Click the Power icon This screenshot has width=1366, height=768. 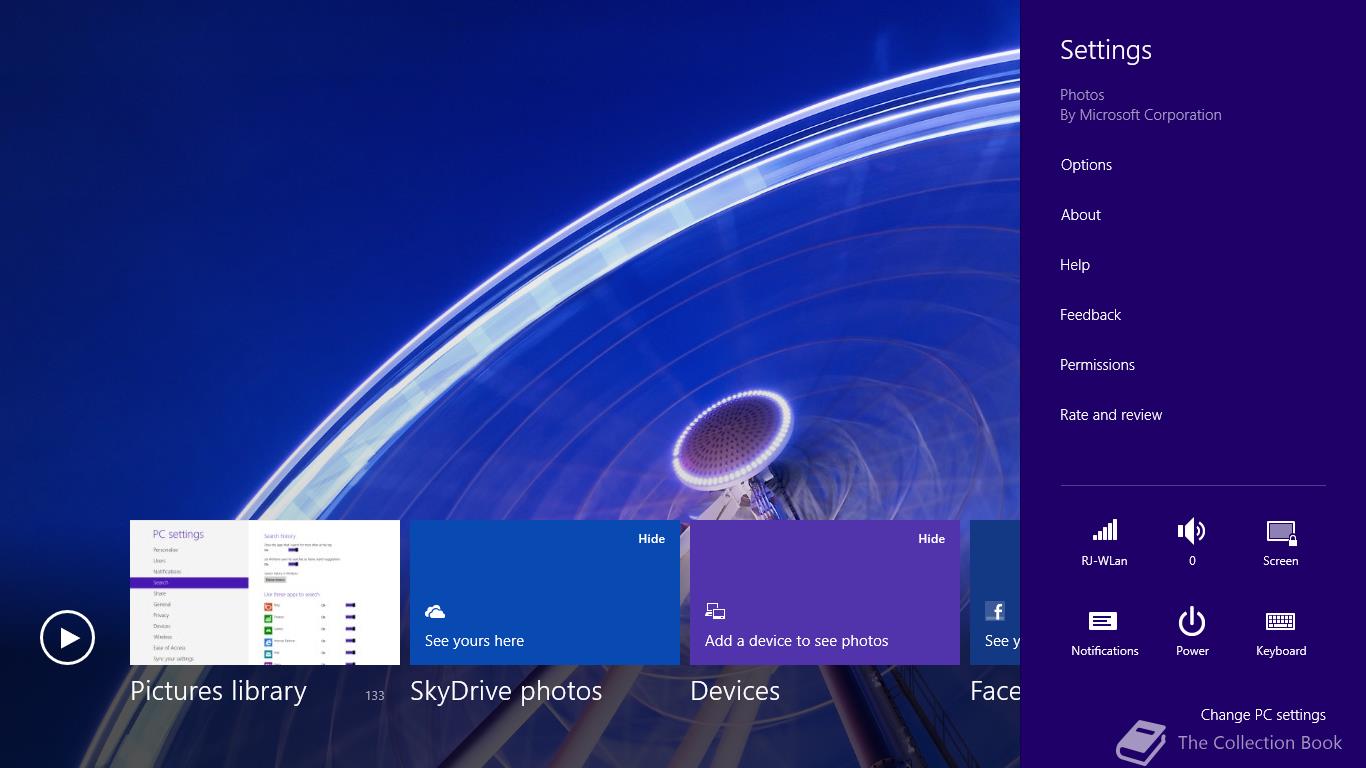click(x=1192, y=621)
